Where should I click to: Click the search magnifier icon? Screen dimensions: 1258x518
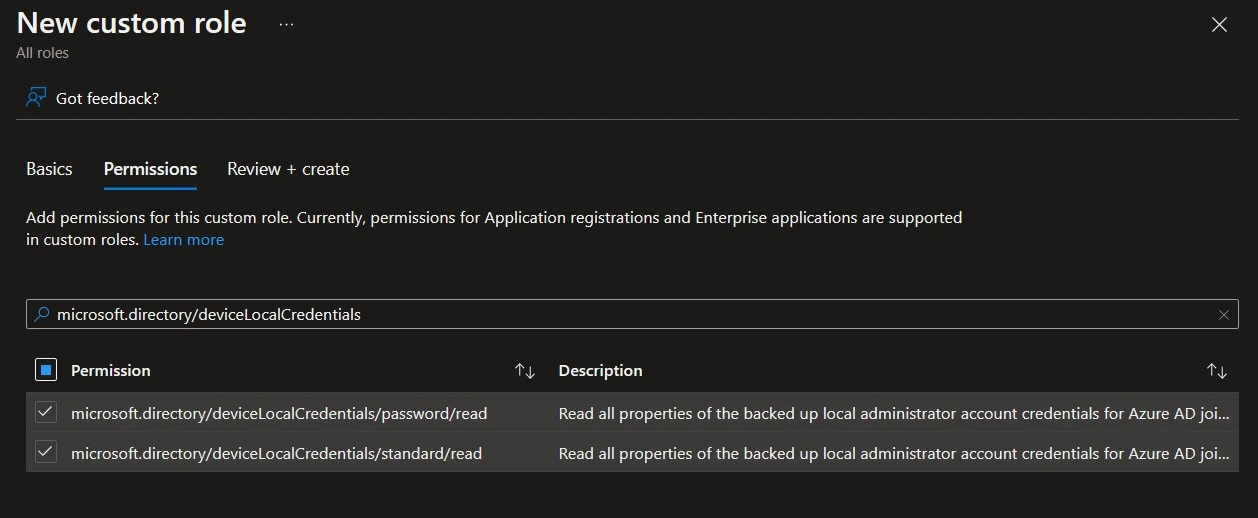pyautogui.click(x=42, y=314)
